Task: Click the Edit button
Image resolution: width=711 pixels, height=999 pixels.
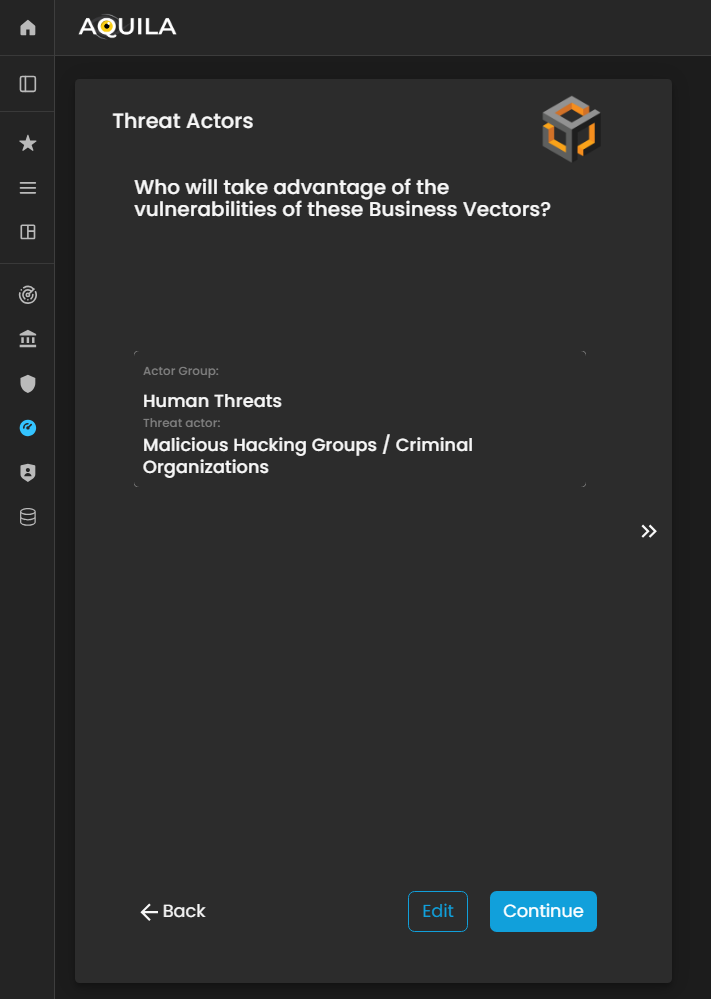Action: click(438, 911)
